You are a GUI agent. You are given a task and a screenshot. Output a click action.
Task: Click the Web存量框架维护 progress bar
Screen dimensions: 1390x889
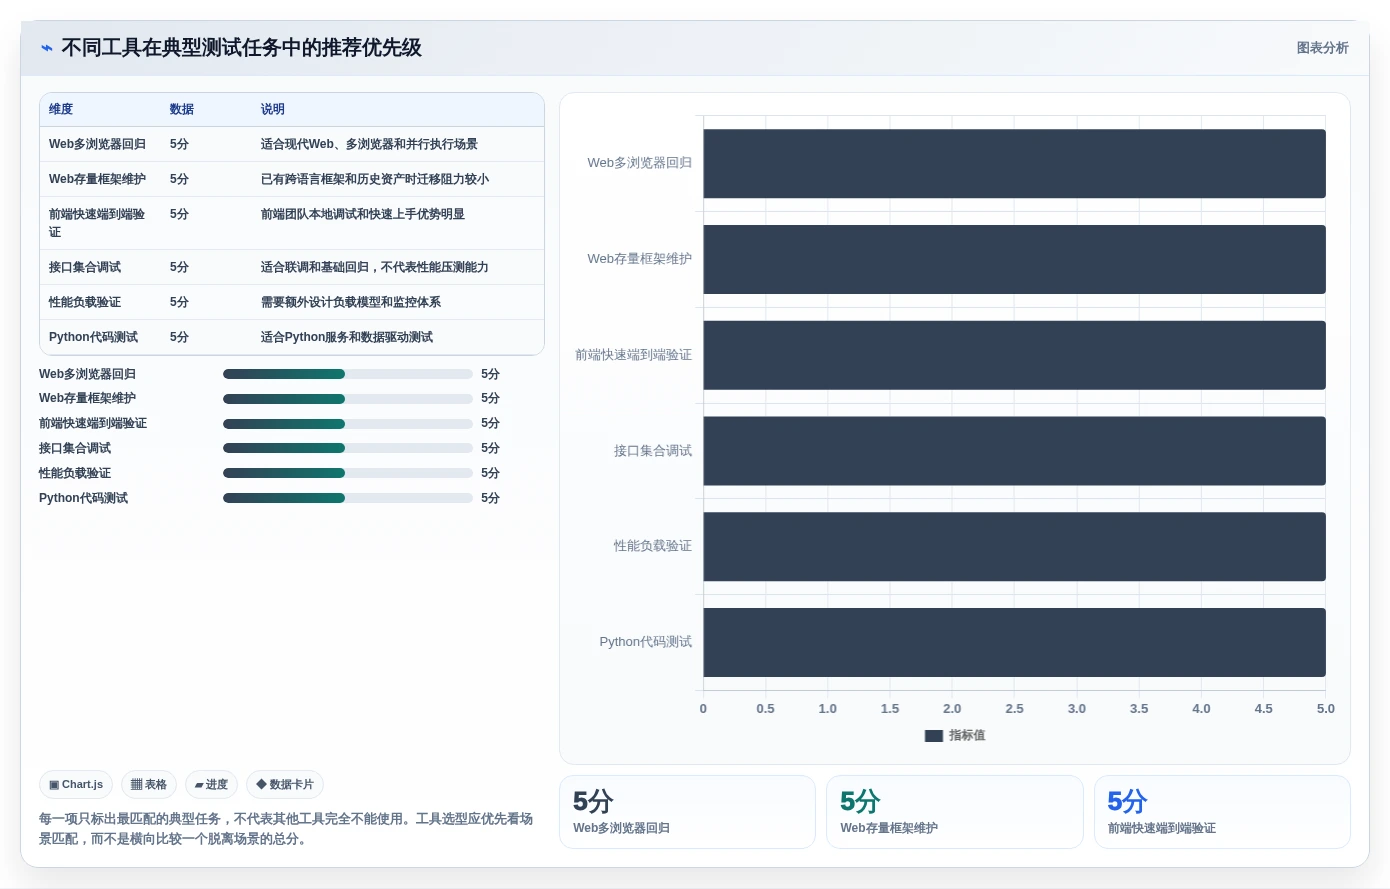(348, 399)
